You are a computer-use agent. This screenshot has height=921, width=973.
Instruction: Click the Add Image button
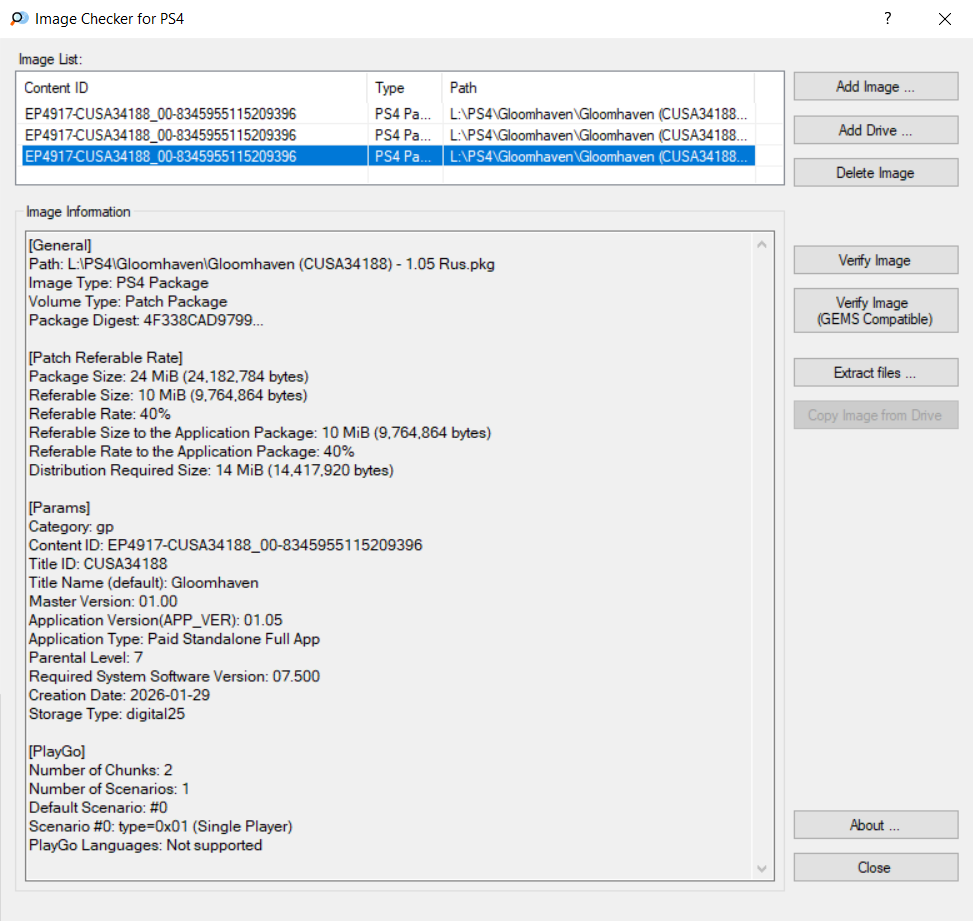875,87
